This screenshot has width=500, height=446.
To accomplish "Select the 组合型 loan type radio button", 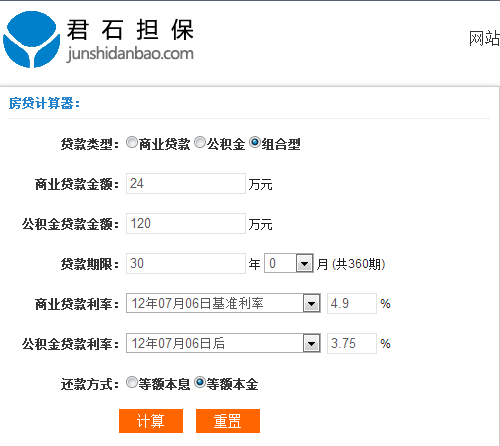I will 255,142.
